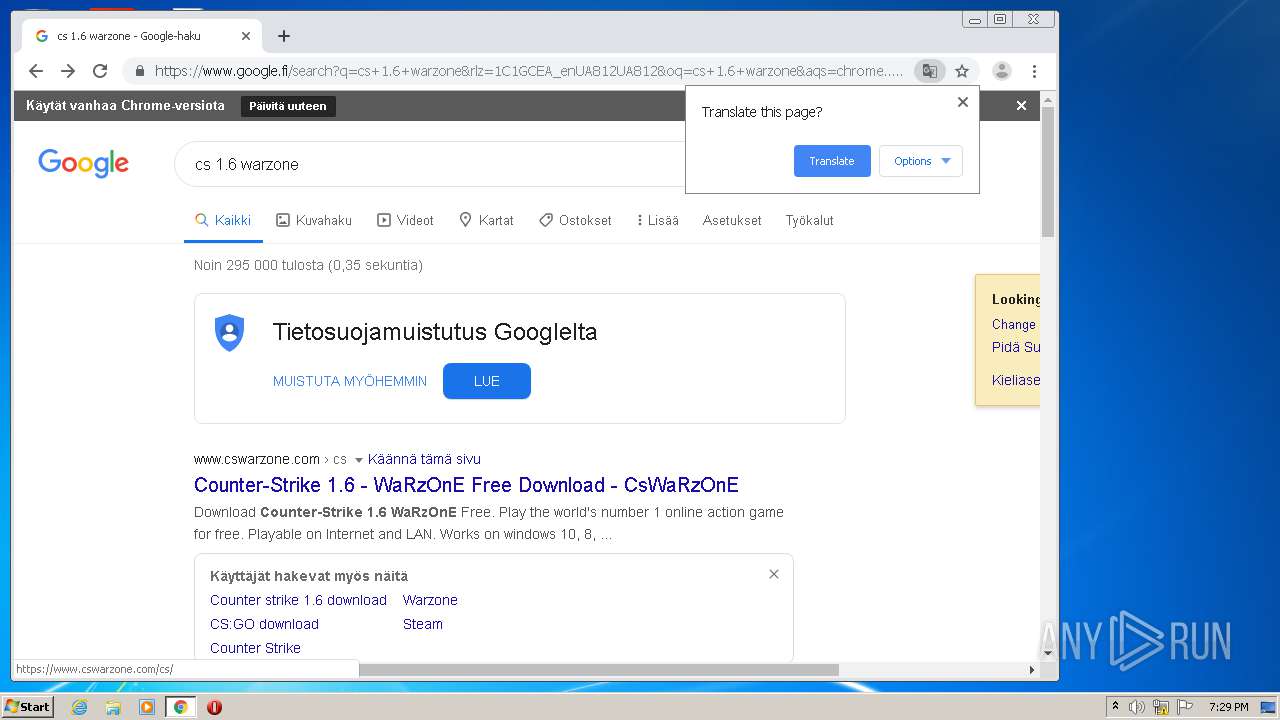The width and height of the screenshot is (1280, 720).
Task: Translate the page
Action: (x=832, y=161)
